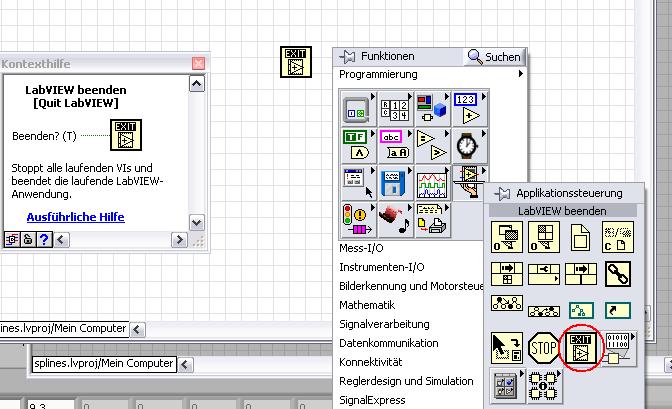Open the Array subpalette with R C 1234 icon
The height and width of the screenshot is (409, 672).
[x=395, y=109]
